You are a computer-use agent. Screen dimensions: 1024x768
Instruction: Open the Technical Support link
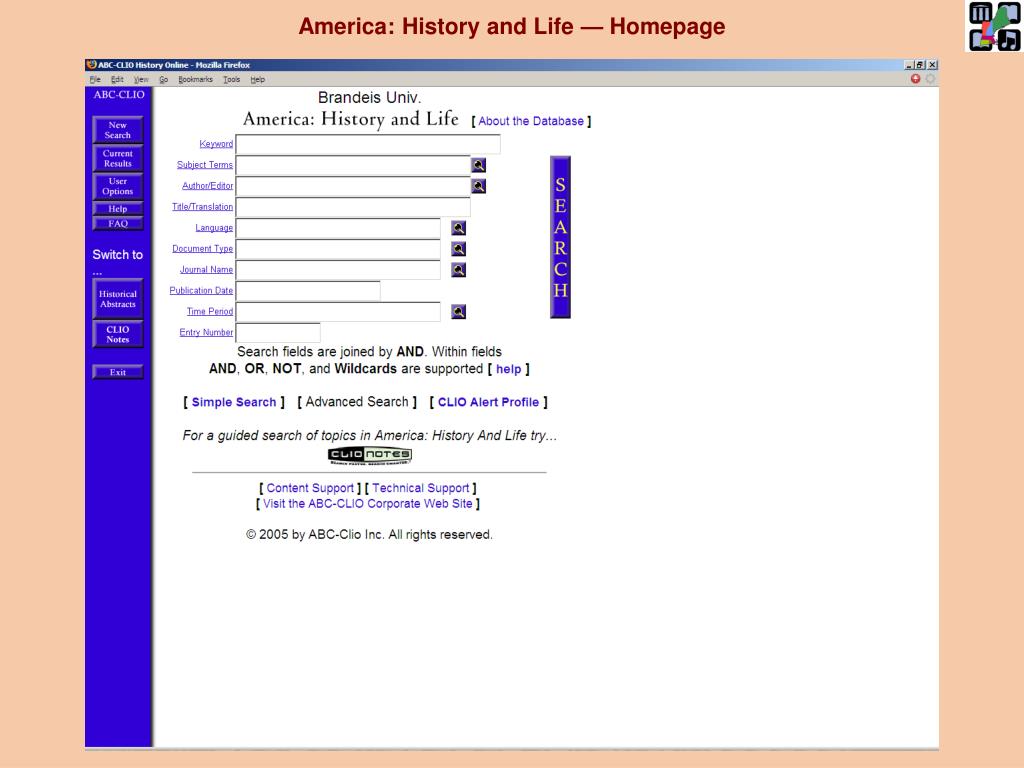point(421,488)
